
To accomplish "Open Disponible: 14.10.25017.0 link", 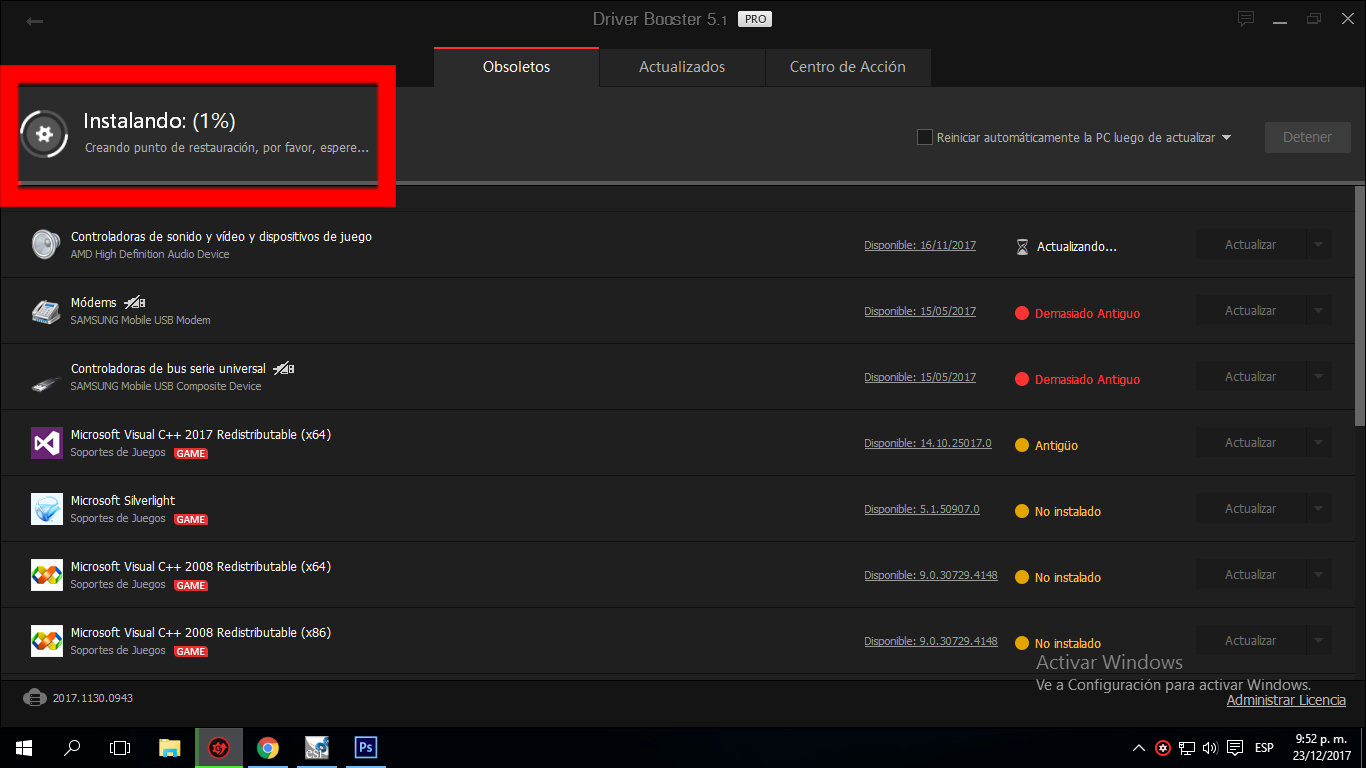I will [x=928, y=443].
